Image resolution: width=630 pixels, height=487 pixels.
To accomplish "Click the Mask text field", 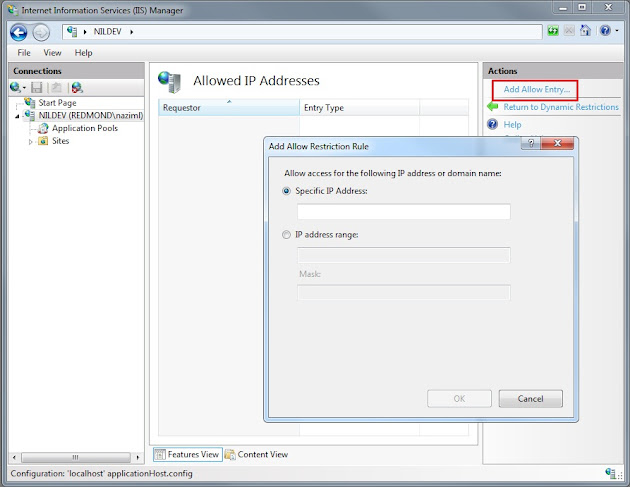I will 404,293.
